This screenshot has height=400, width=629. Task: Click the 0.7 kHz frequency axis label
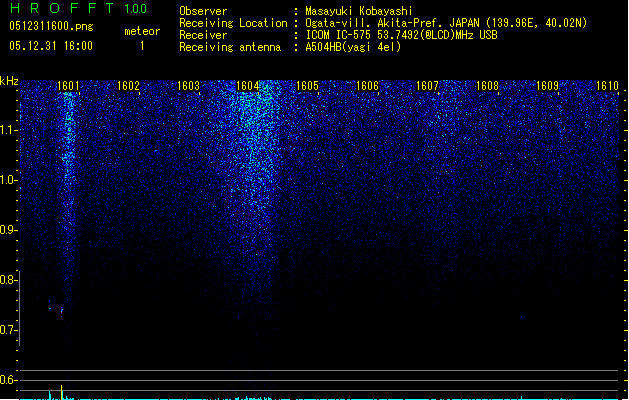coord(8,330)
